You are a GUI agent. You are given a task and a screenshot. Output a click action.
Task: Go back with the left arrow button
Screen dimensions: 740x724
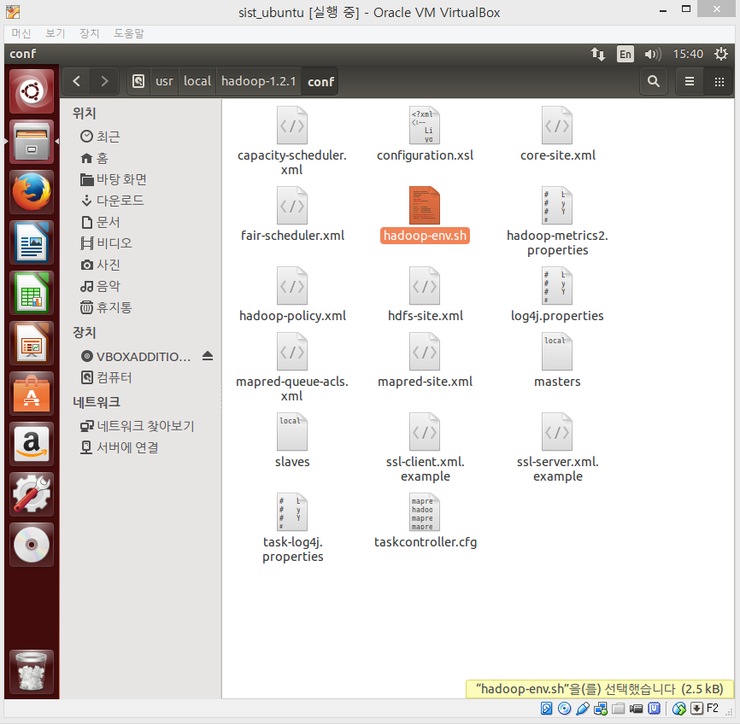point(77,81)
